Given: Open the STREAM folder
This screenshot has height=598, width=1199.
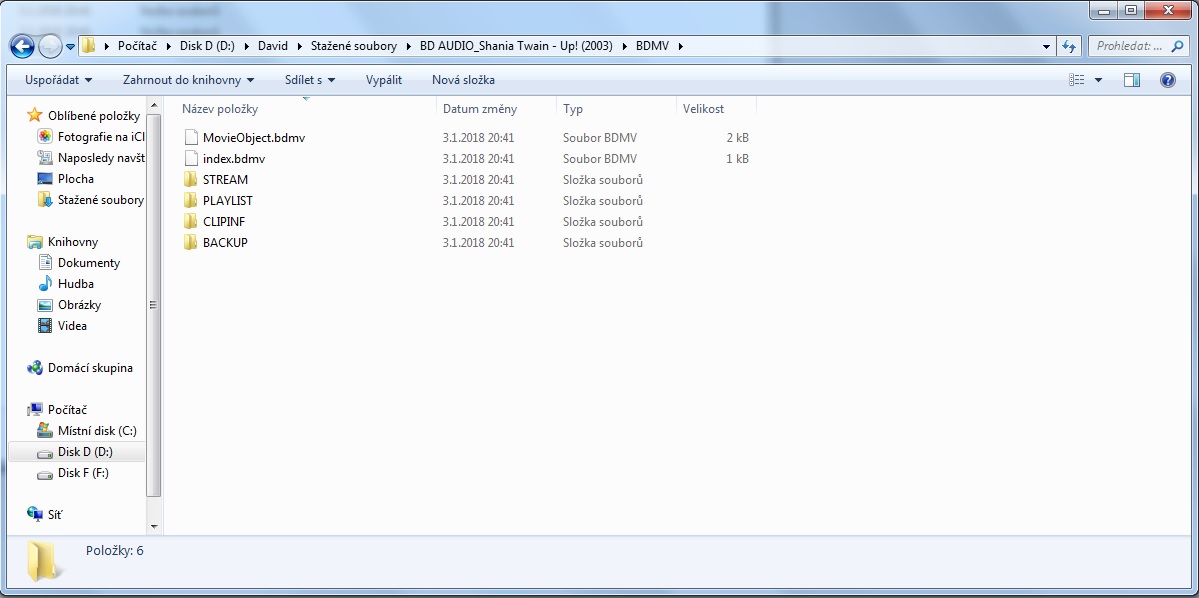Looking at the screenshot, I should [x=225, y=180].
